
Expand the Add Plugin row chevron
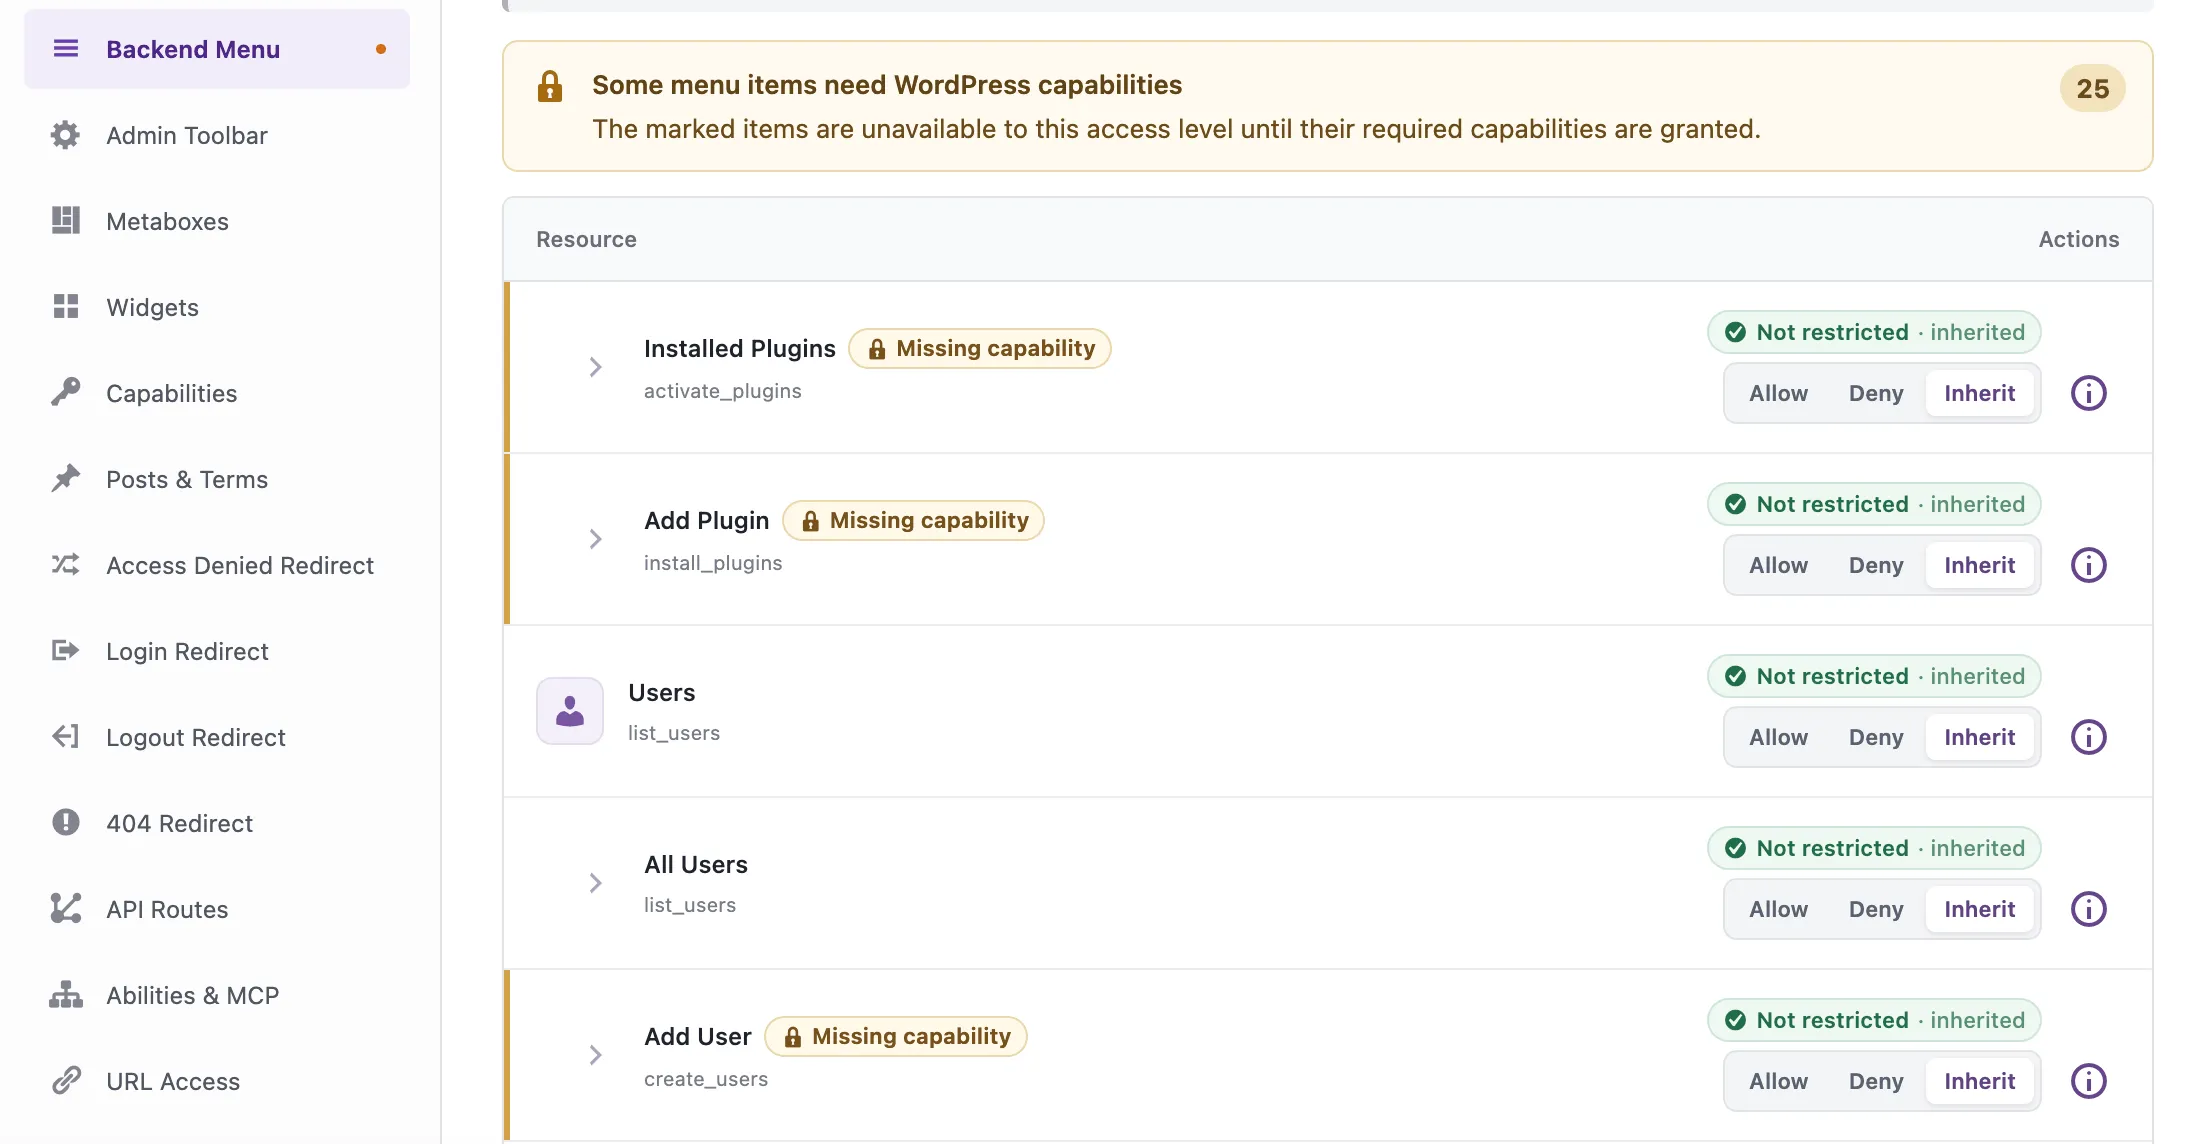click(x=596, y=539)
